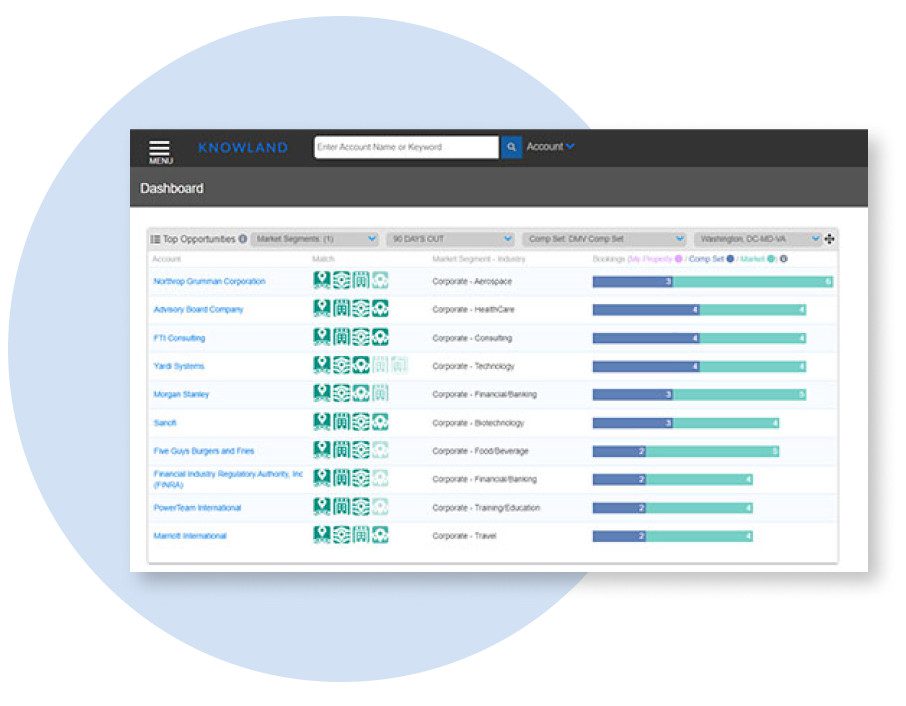
Task: Click the Dashboard page title
Action: (x=172, y=188)
